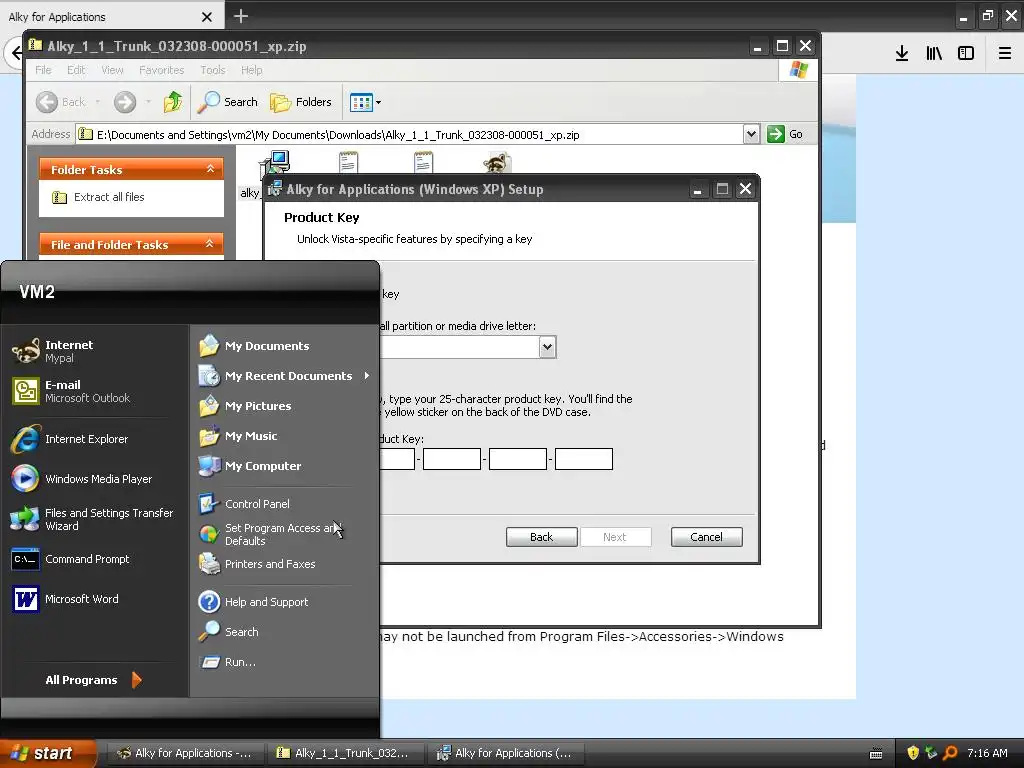Screen dimensions: 1024x768
Task: Expand All Programs list
Action: point(93,680)
